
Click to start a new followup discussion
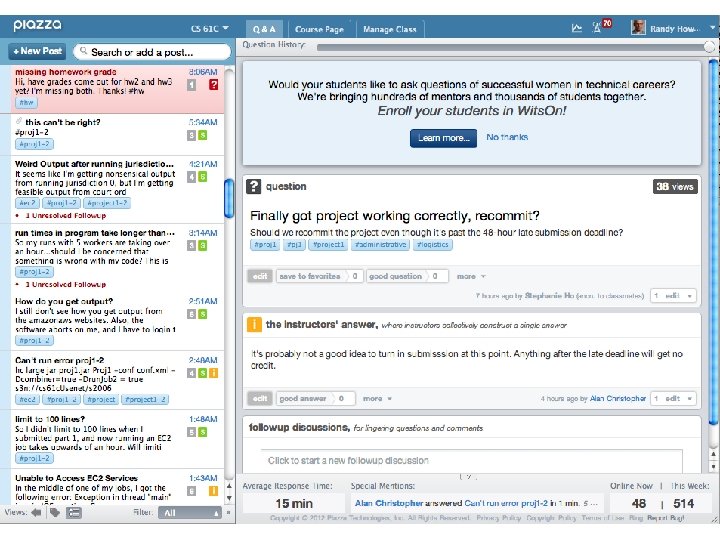point(472,460)
